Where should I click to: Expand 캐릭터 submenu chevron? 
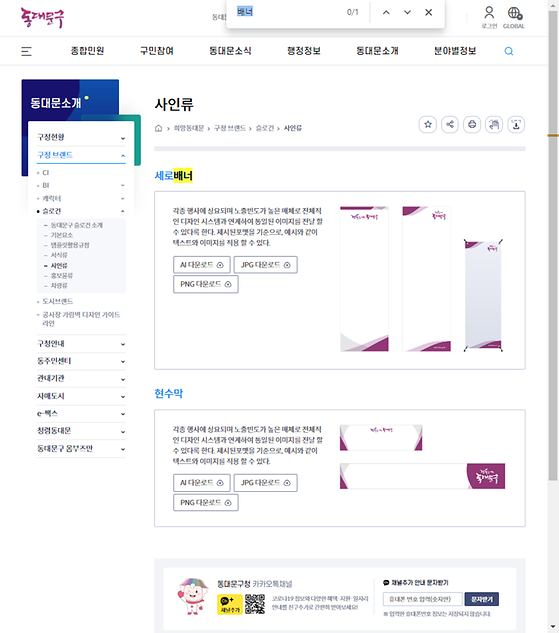(x=123, y=198)
